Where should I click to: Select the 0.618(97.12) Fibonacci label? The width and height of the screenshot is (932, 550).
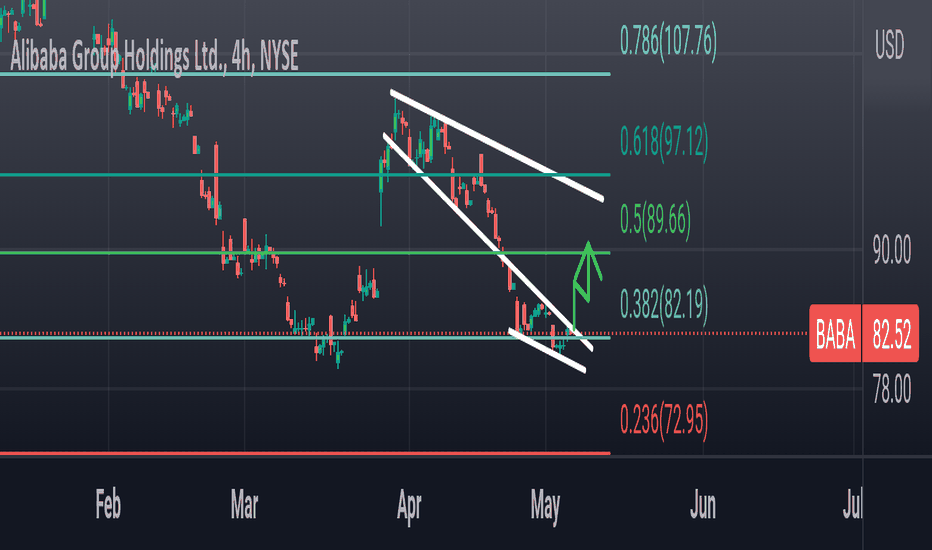coord(664,142)
